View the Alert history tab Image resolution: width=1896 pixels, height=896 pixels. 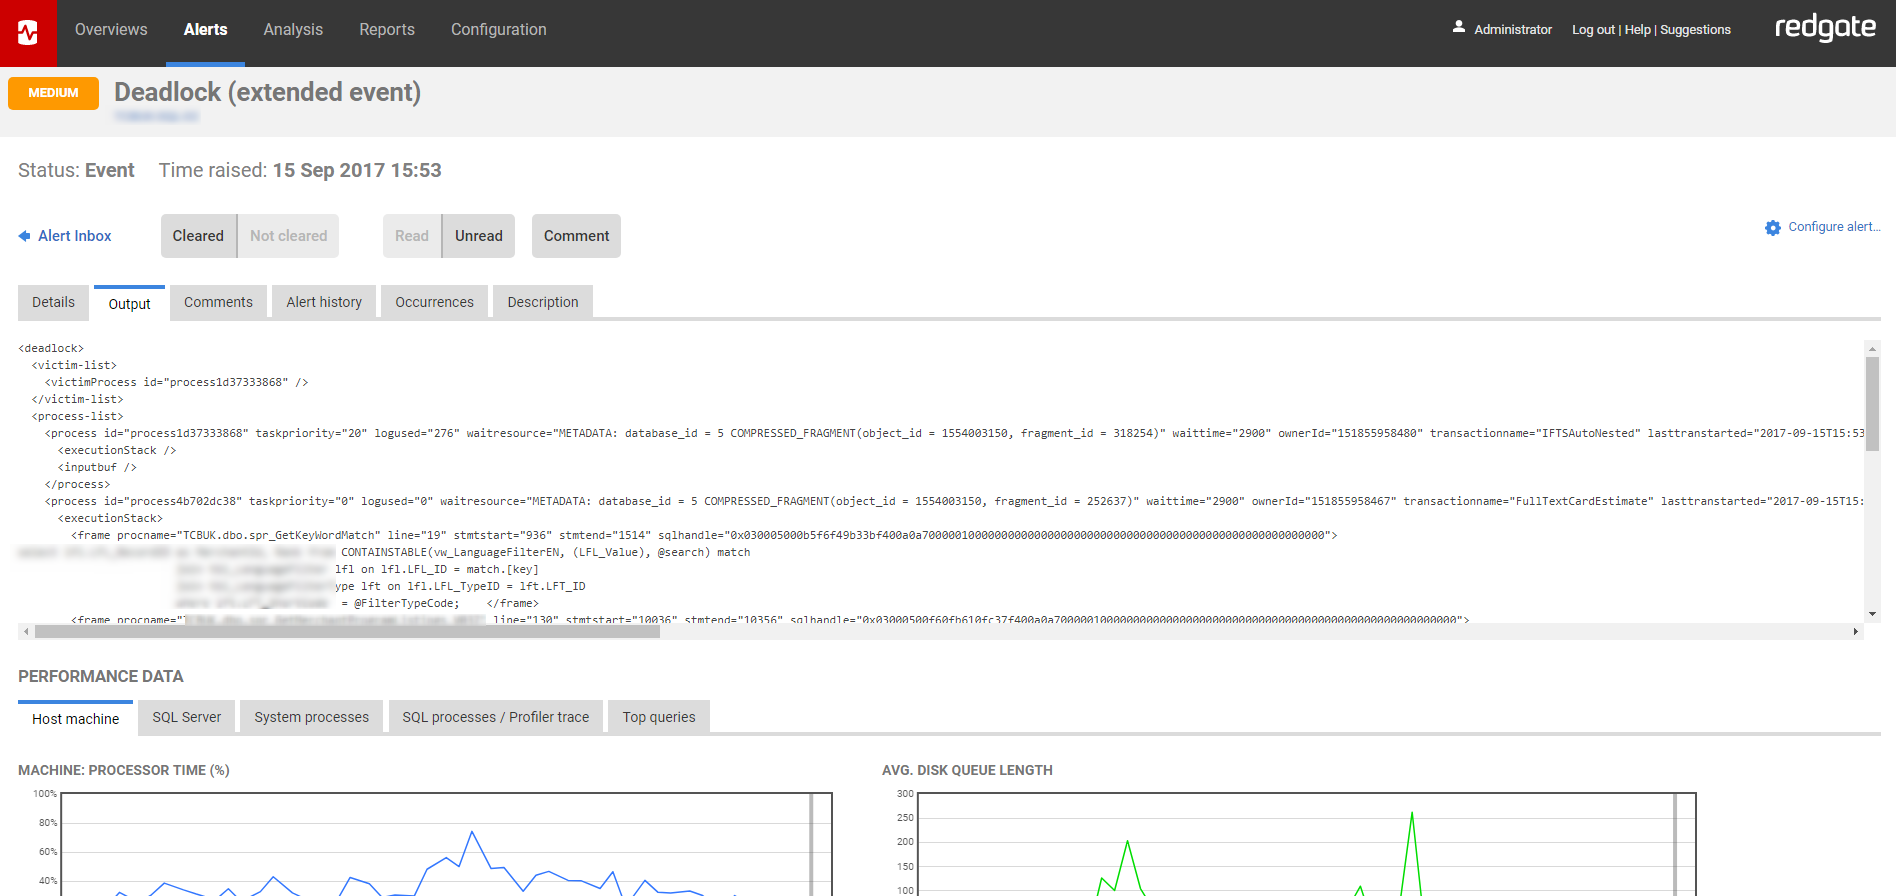click(x=324, y=302)
